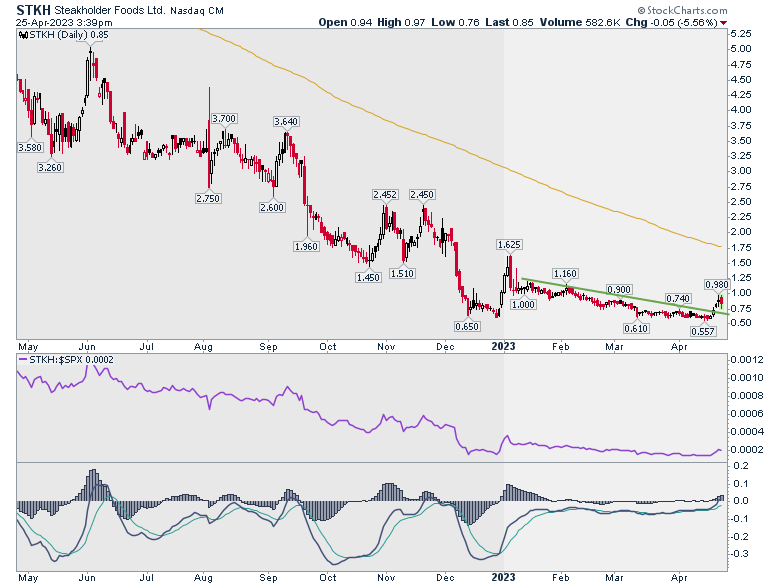Click the 0.557 low price label
The height and width of the screenshot is (586, 780).
tap(703, 331)
